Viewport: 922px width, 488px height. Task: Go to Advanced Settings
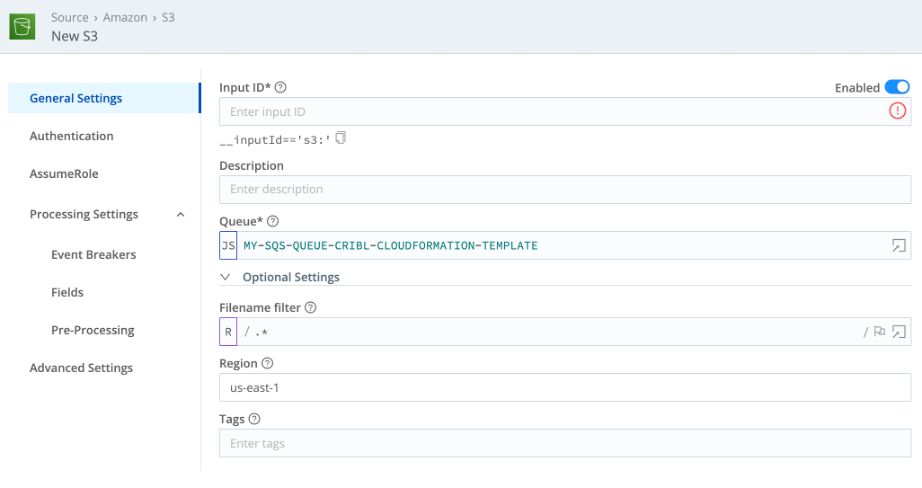[81, 368]
